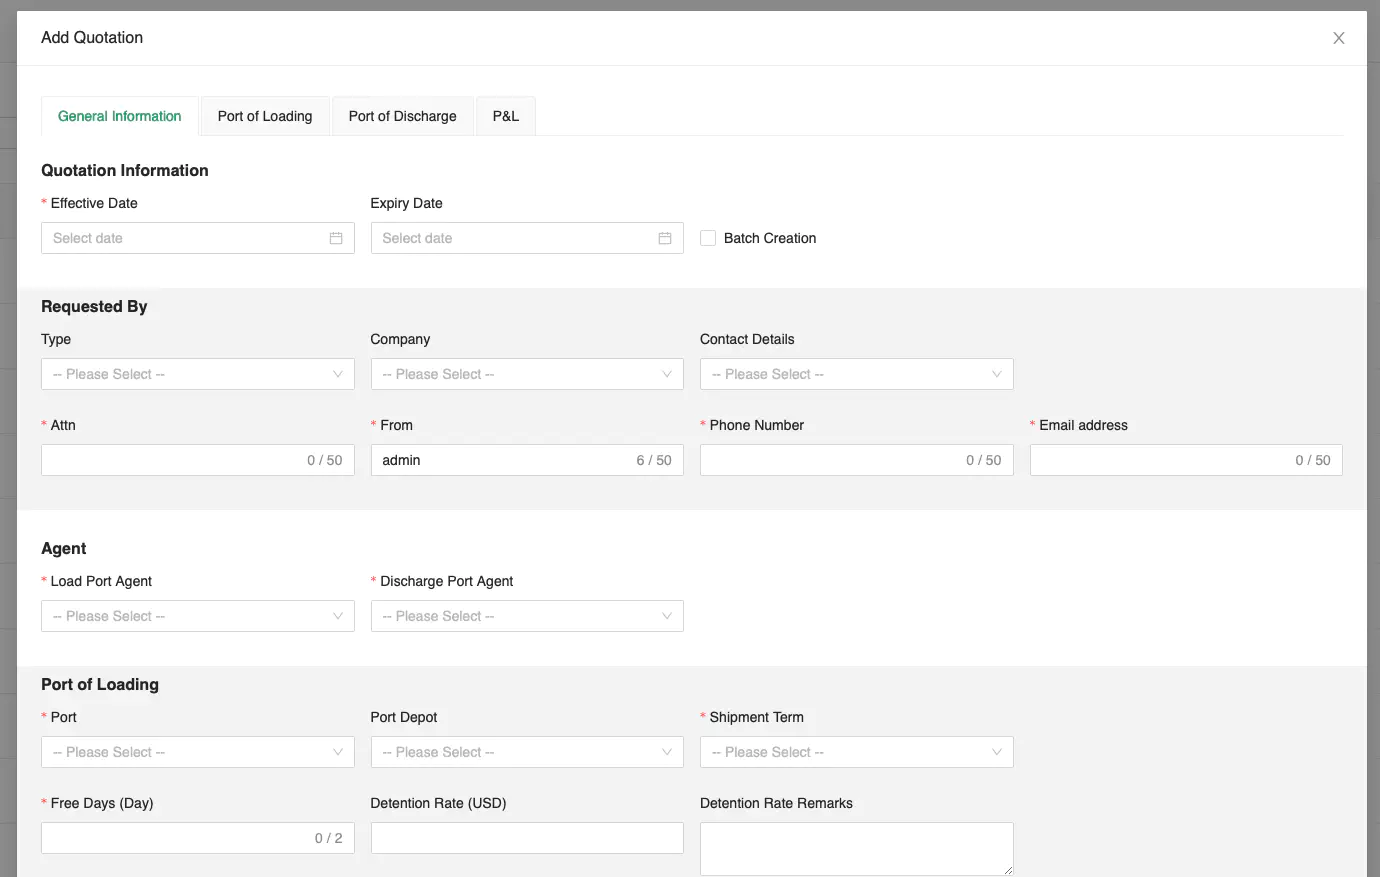Image resolution: width=1380 pixels, height=877 pixels.
Task: Click the Quotation Information heading
Action: tap(125, 170)
